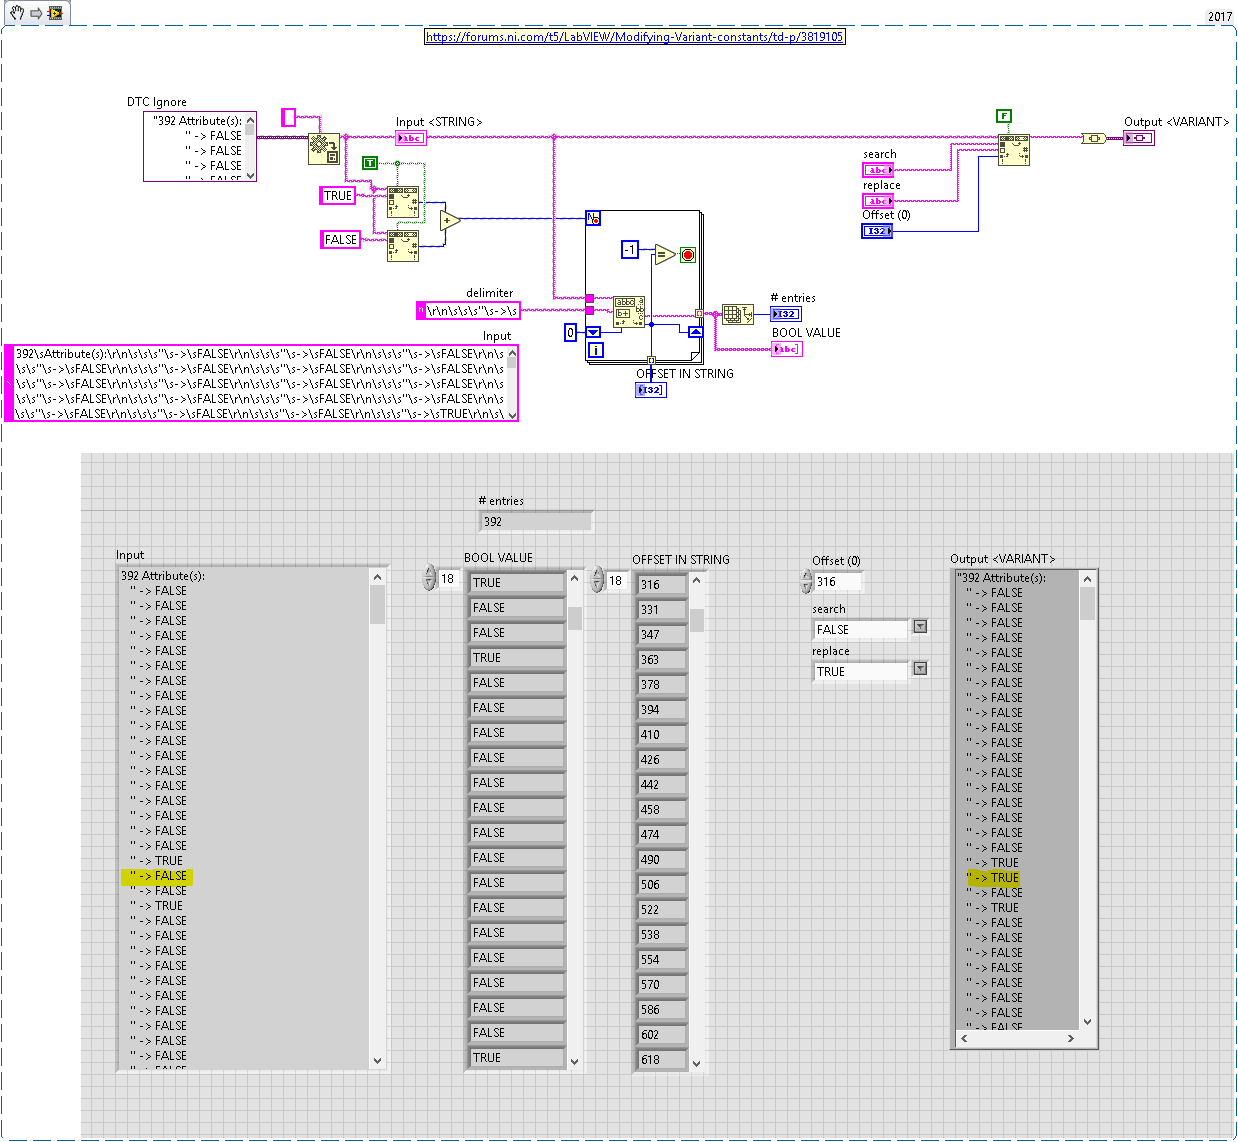Click the Input <STRING> indicator terminal
1238x1142 pixels.
point(410,138)
